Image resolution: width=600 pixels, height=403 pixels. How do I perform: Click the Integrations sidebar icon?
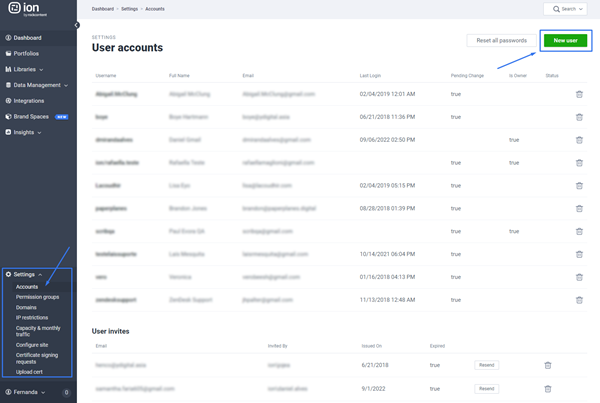click(9, 101)
